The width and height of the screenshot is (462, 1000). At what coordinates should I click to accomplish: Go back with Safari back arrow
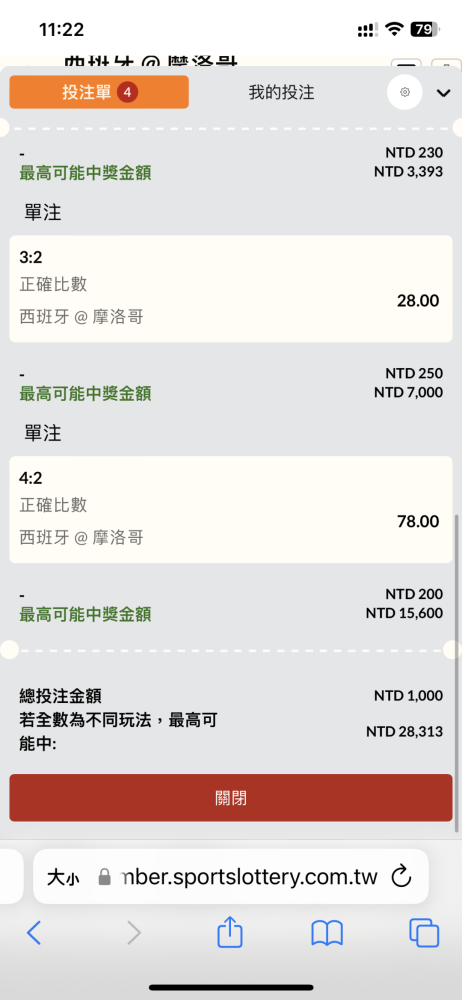[x=34, y=934]
